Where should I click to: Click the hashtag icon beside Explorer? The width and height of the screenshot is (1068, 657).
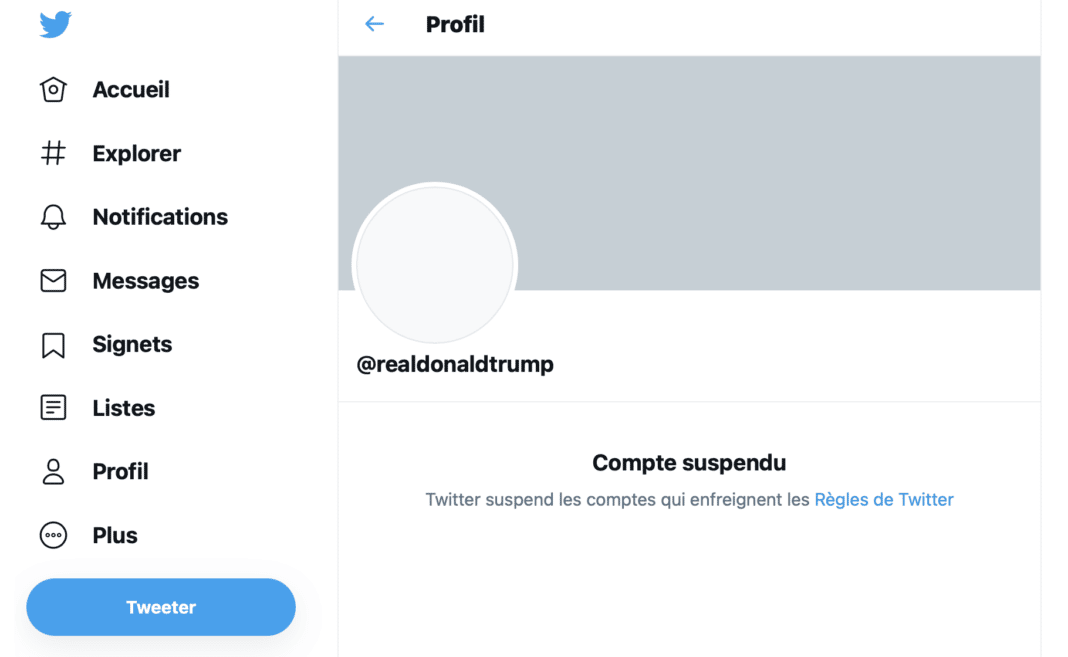point(53,153)
